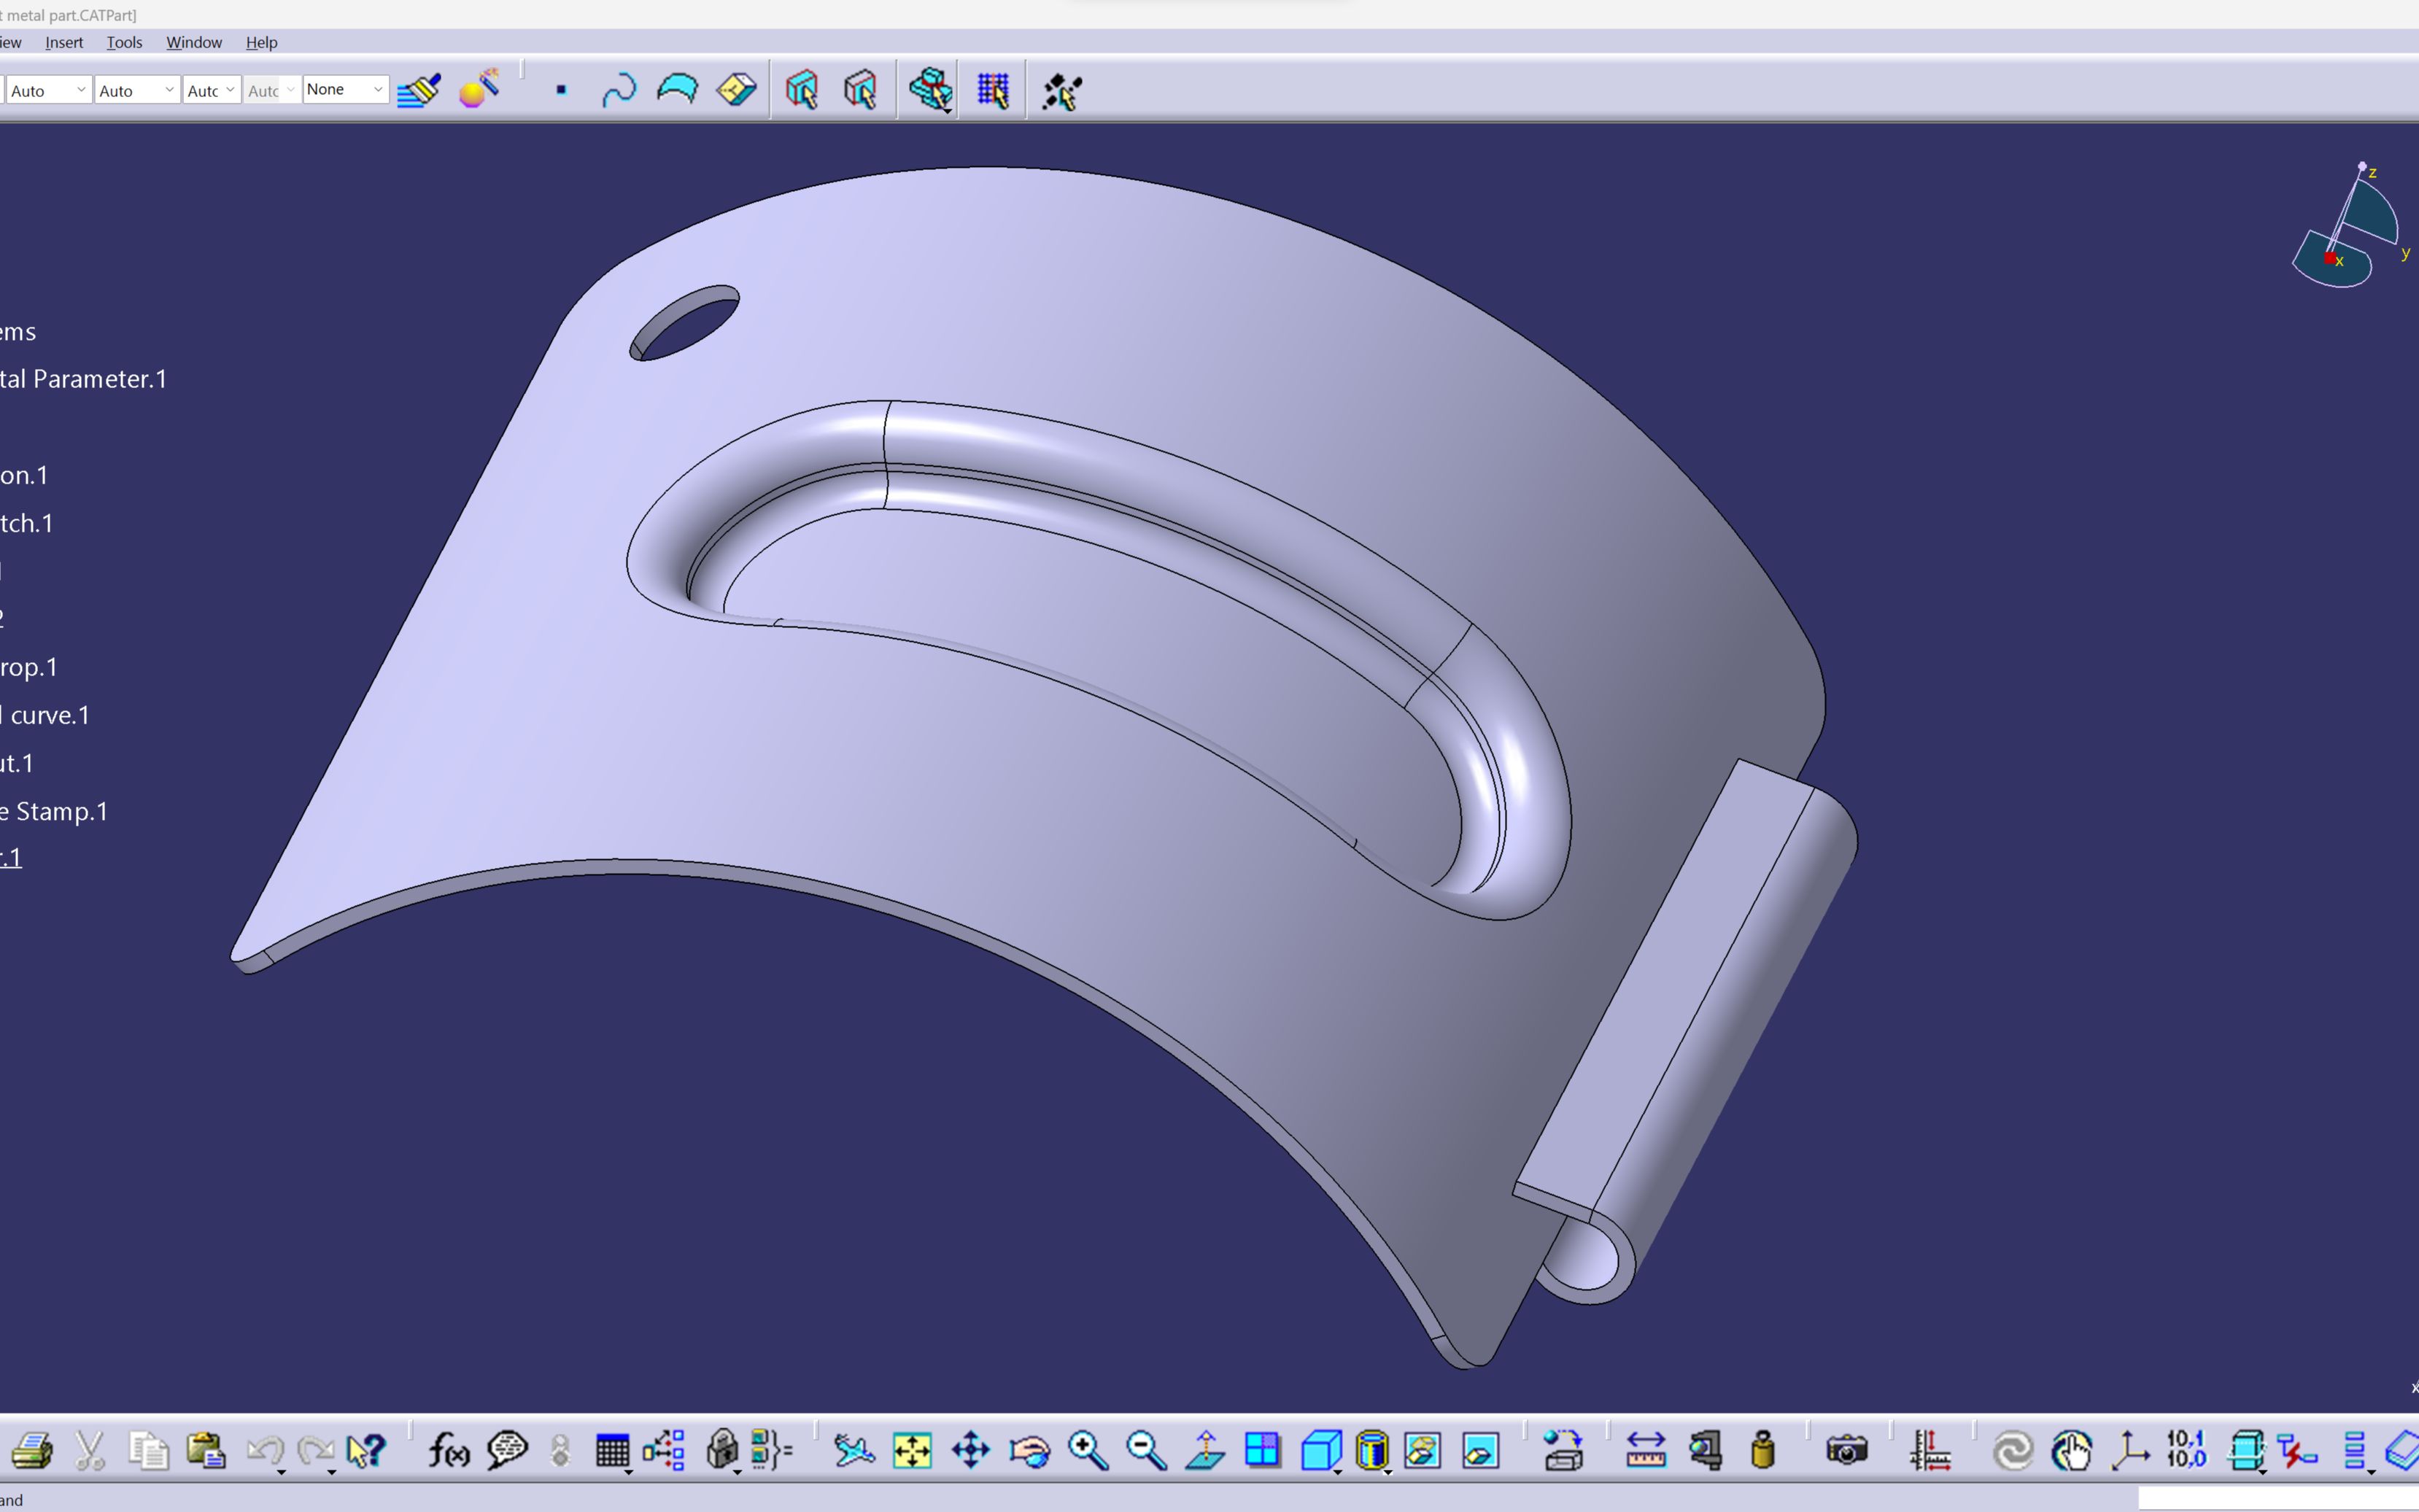Screen dimensions: 2419x1512
Task: Click the Isometric View cube icon
Action: tap(1321, 1450)
